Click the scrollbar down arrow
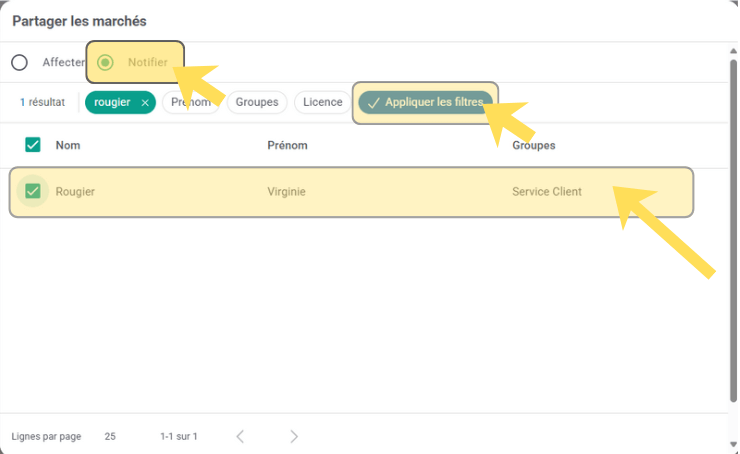Screen dimensions: 740x454 coord(732,446)
